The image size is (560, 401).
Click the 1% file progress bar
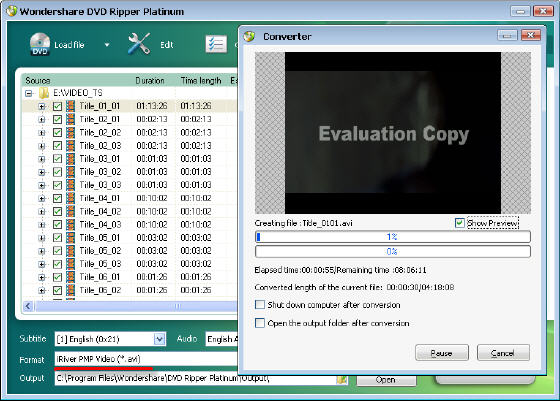tap(392, 237)
